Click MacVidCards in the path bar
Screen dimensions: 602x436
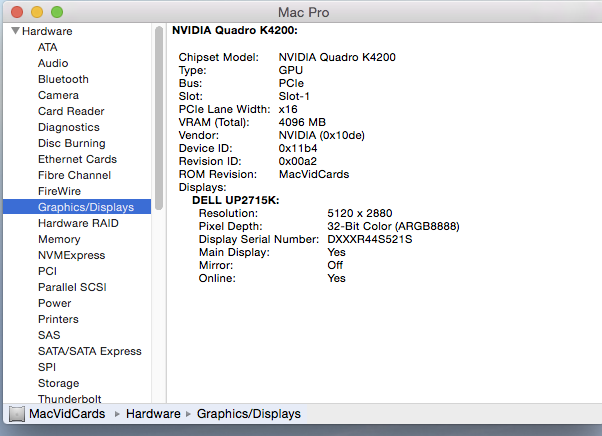pos(67,414)
